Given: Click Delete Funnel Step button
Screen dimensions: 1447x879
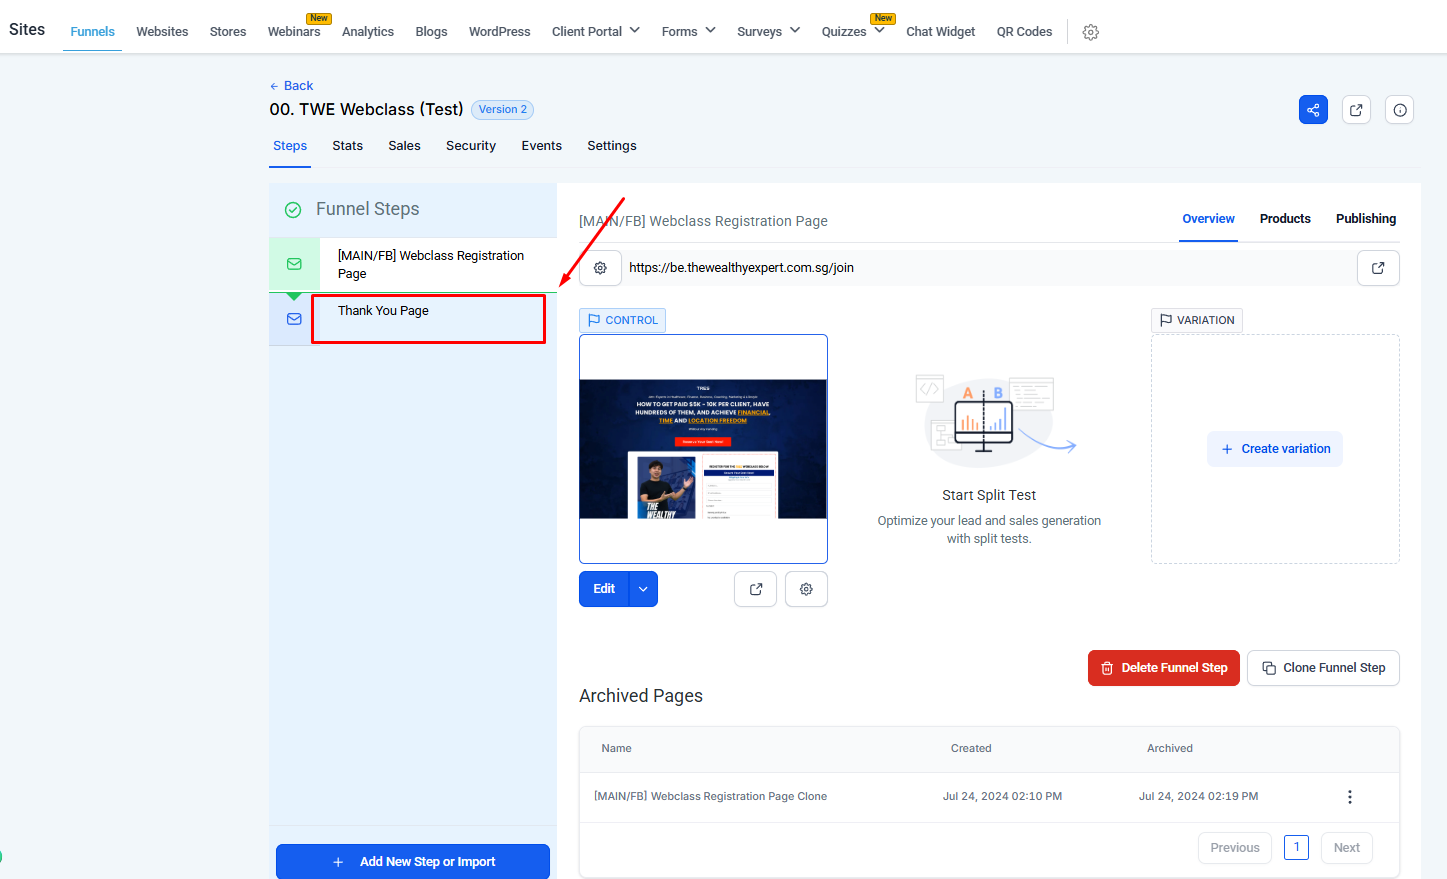Looking at the screenshot, I should pyautogui.click(x=1163, y=668).
